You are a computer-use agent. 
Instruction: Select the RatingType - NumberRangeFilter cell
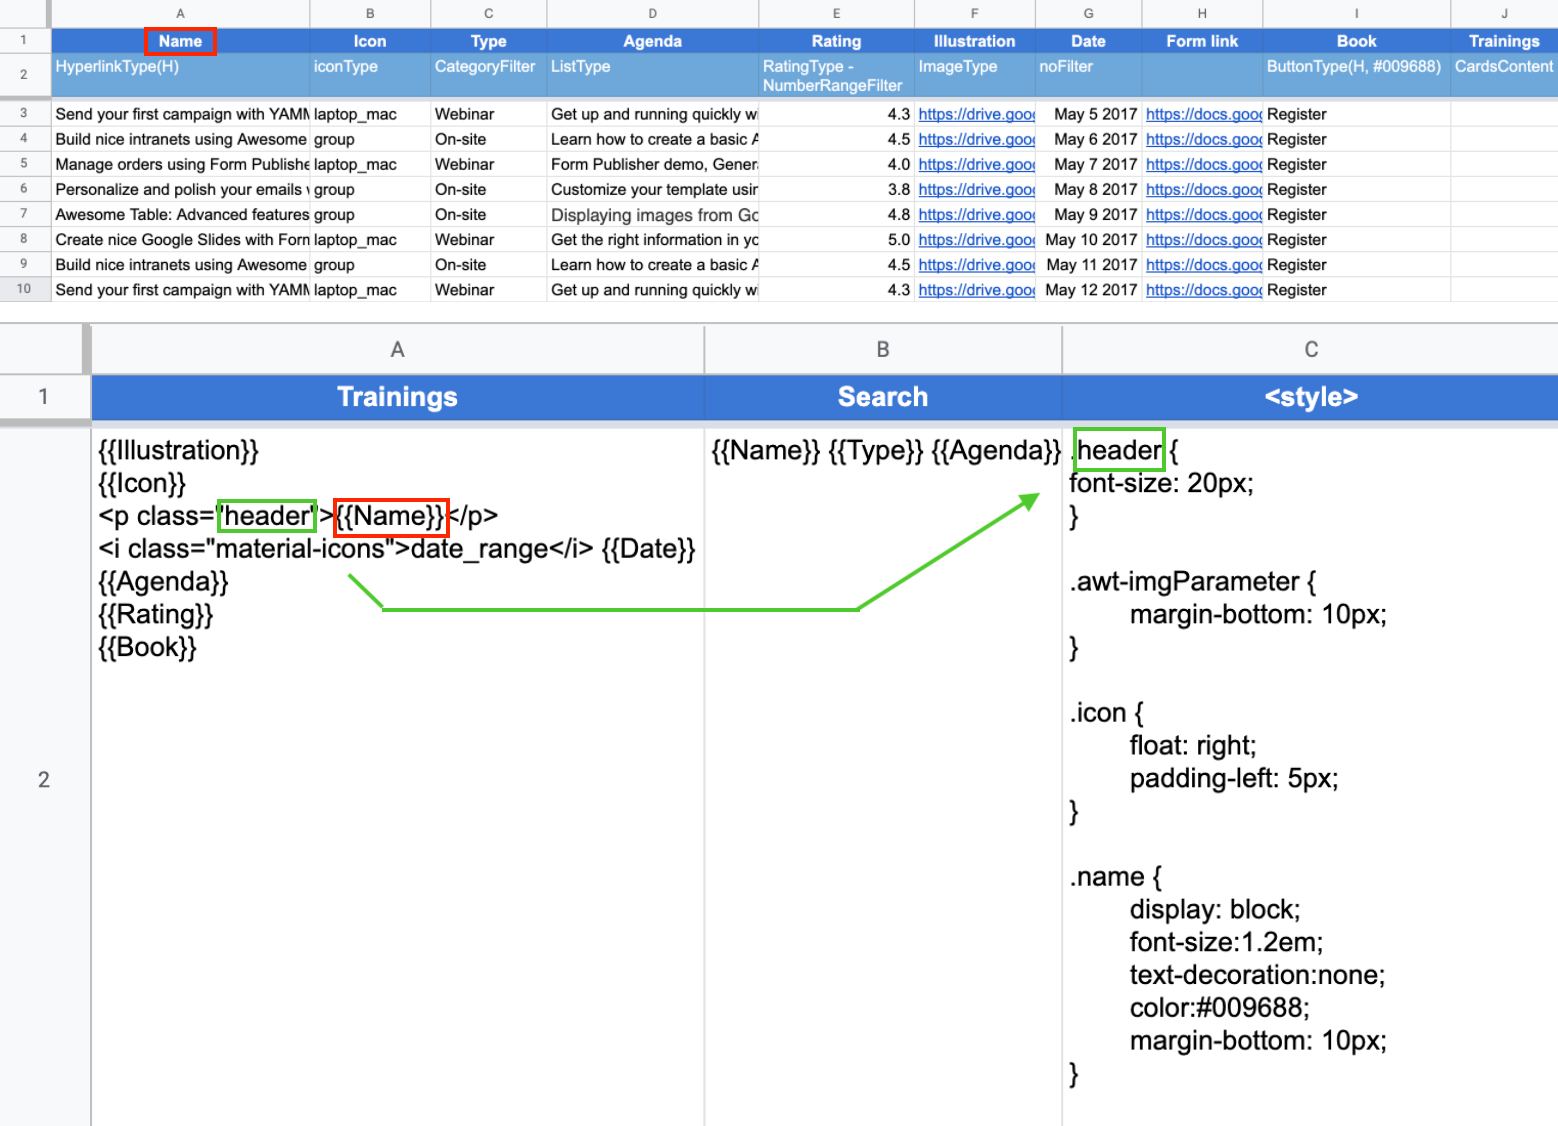click(x=837, y=75)
